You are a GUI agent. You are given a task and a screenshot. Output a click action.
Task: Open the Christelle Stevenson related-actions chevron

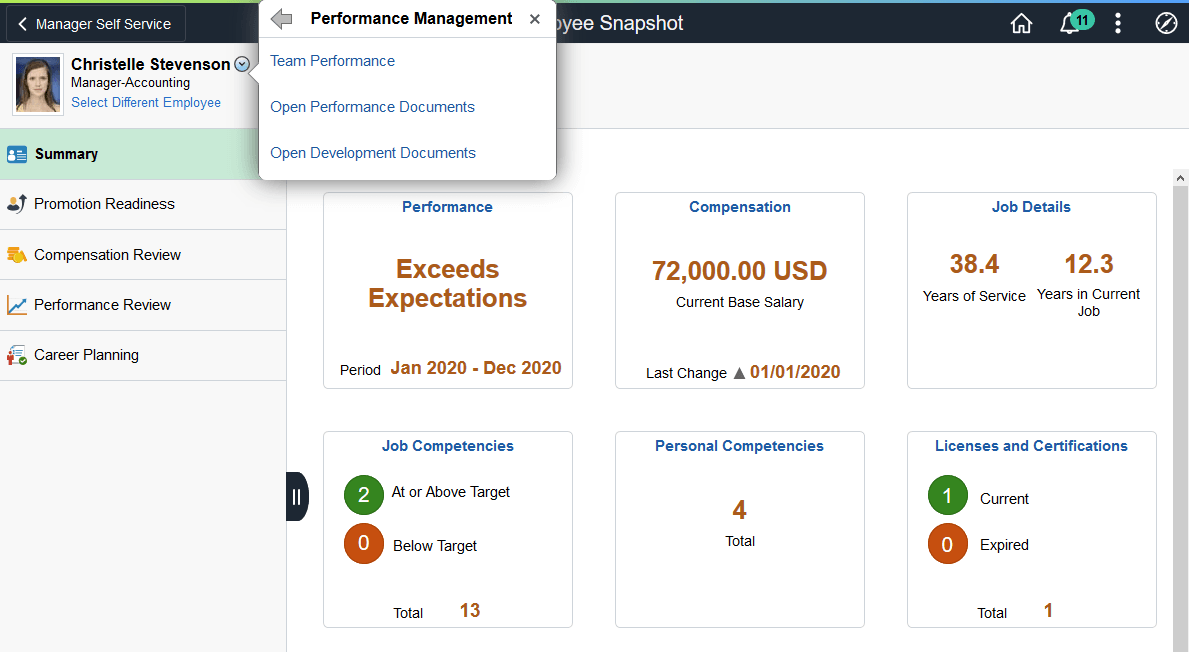[x=241, y=63]
